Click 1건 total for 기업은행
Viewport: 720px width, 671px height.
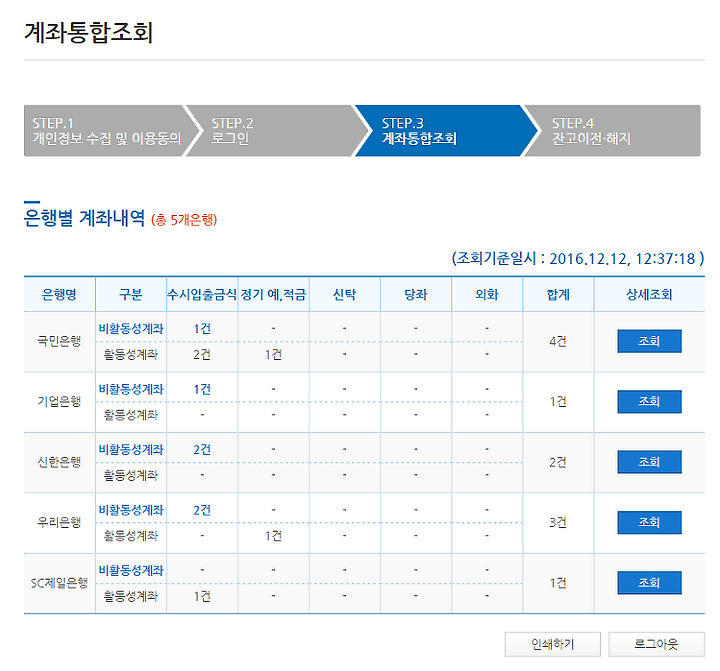558,402
